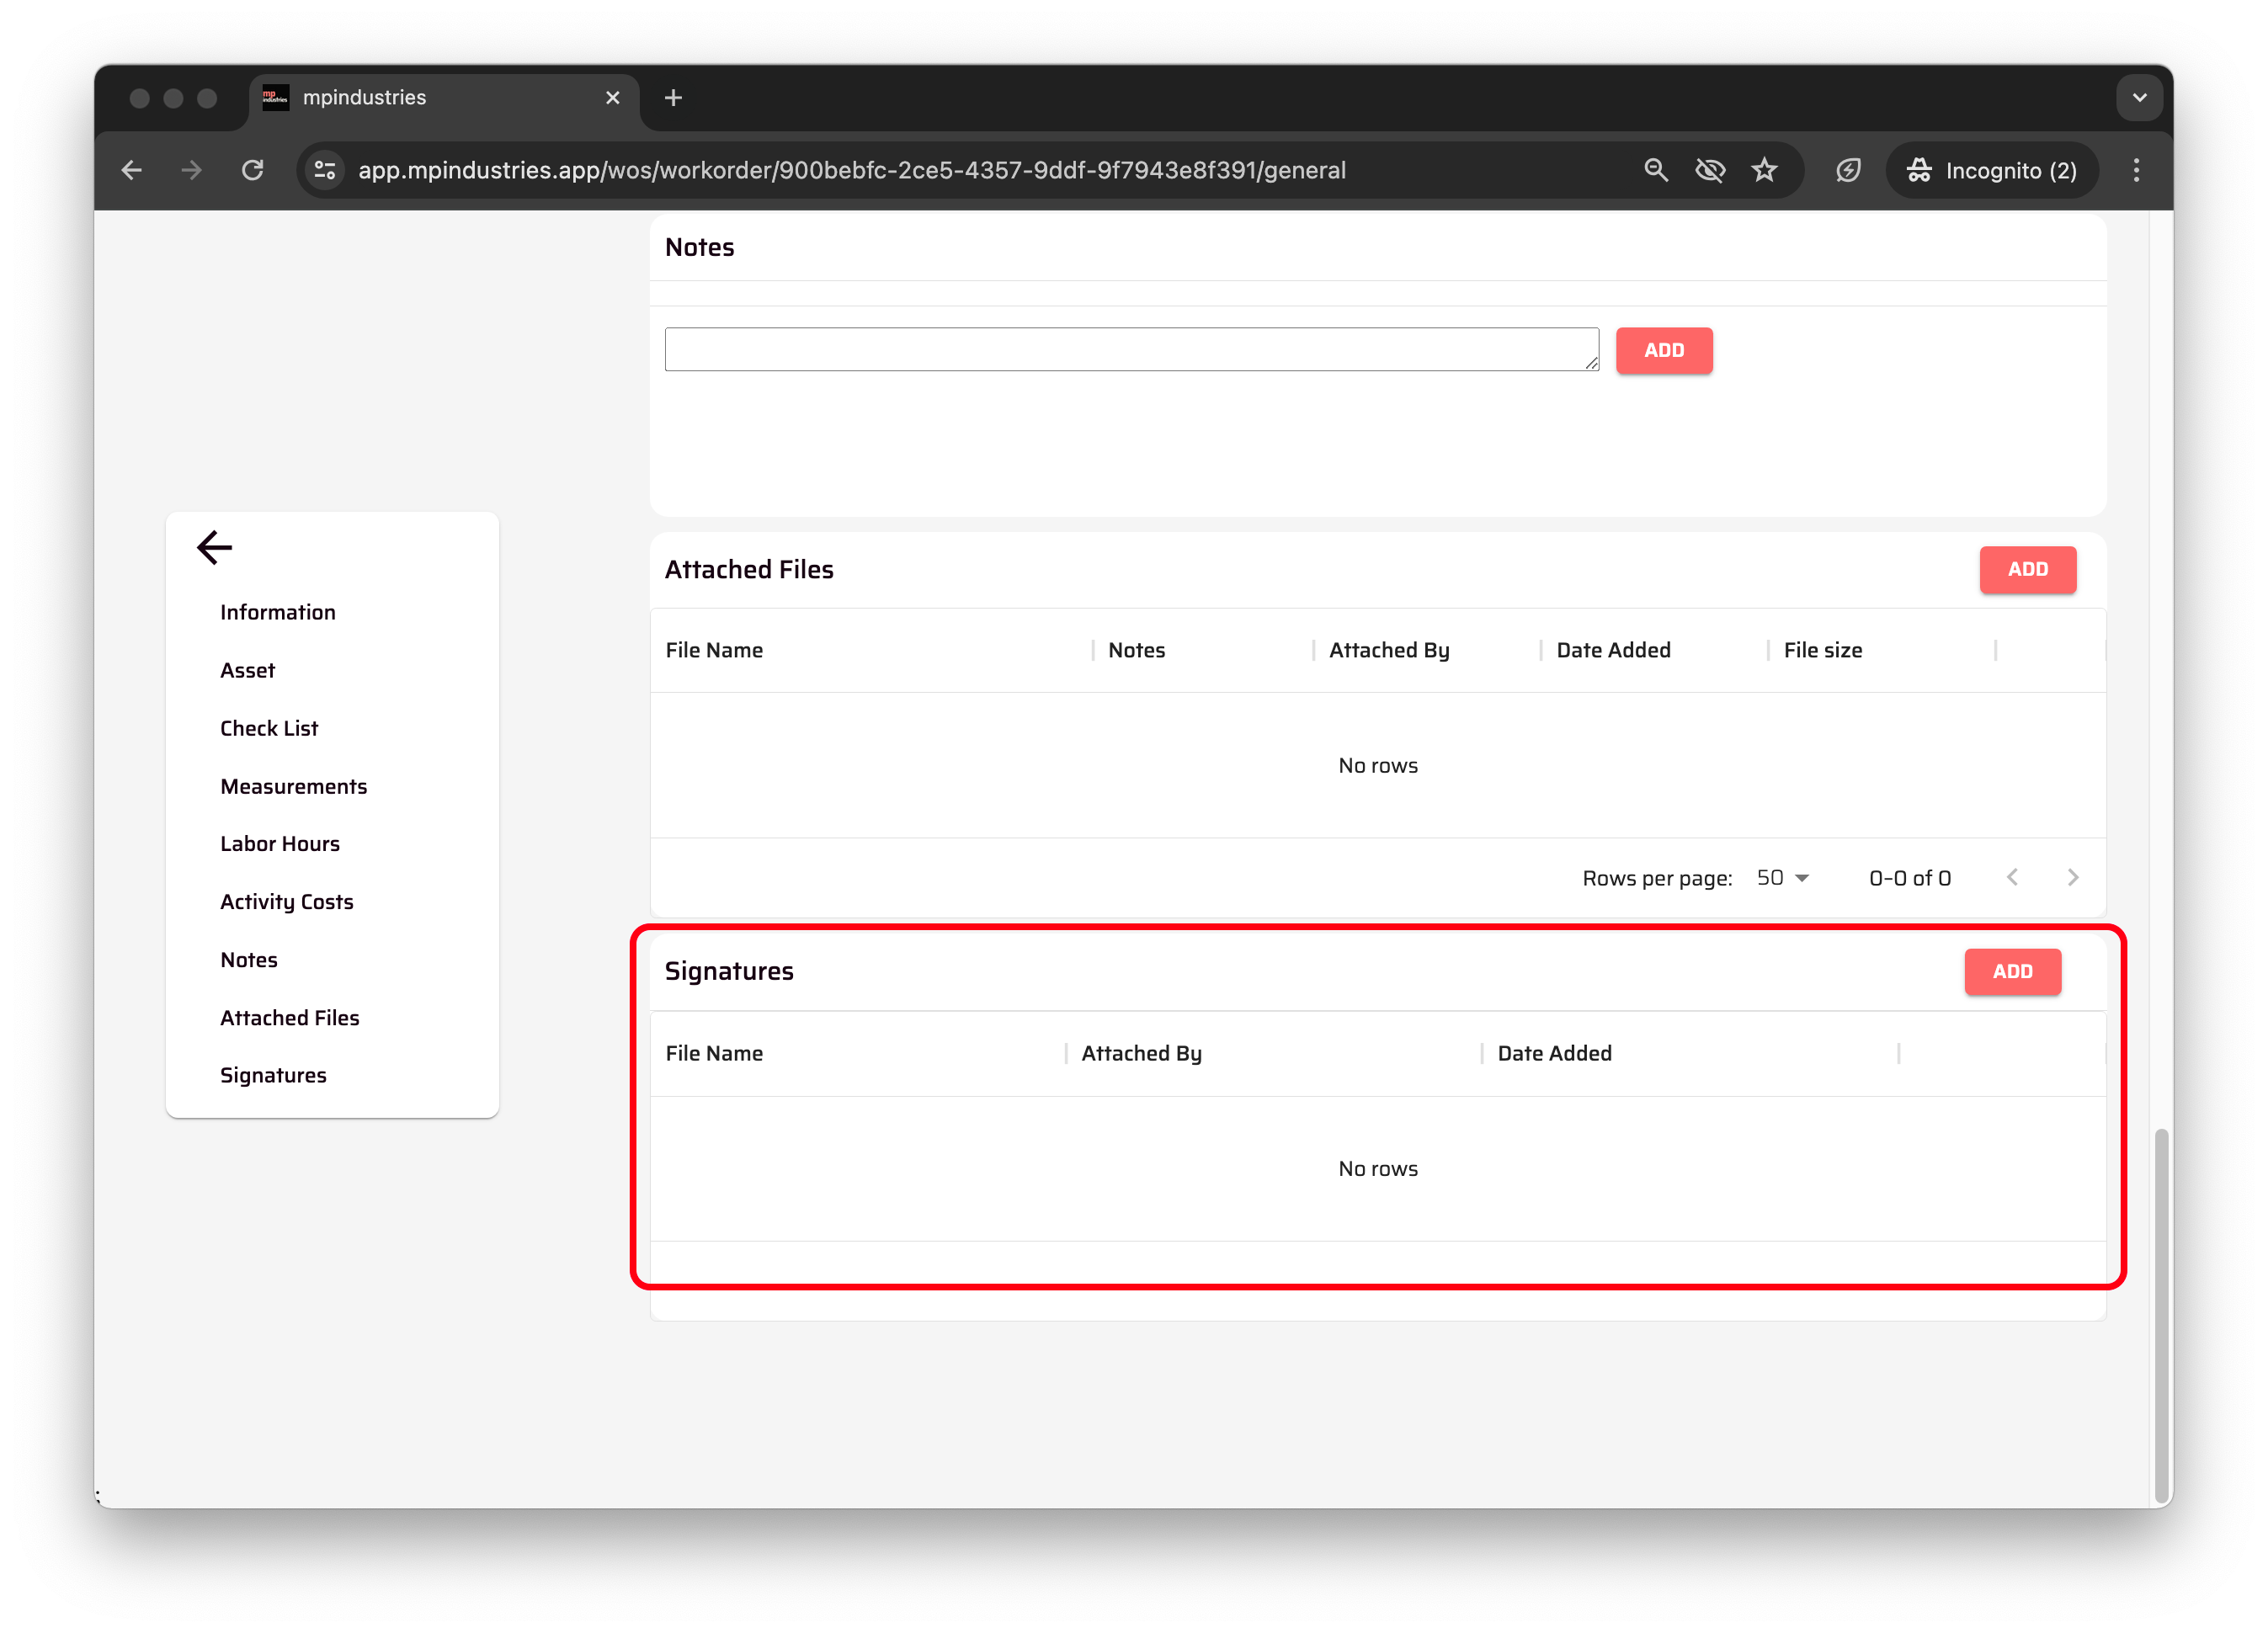The height and width of the screenshot is (1633, 2268).
Task: Go to the Measurements section
Action: [x=293, y=786]
